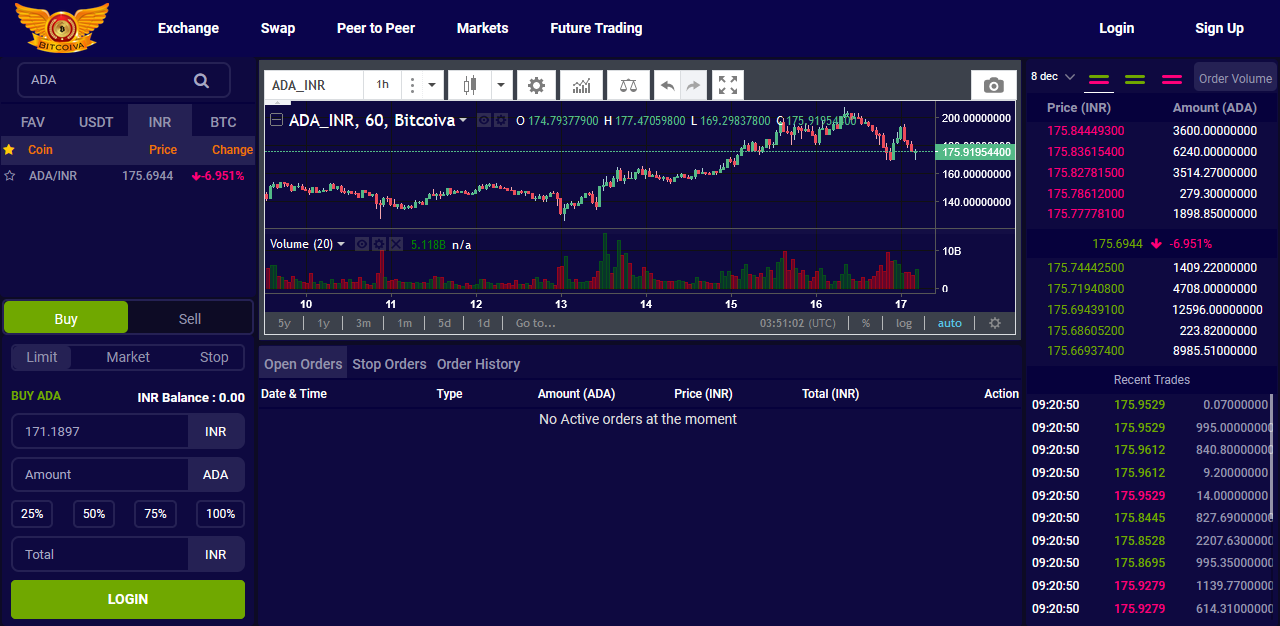
Task: Hide the ADA_INR series using eye icon
Action: click(484, 120)
